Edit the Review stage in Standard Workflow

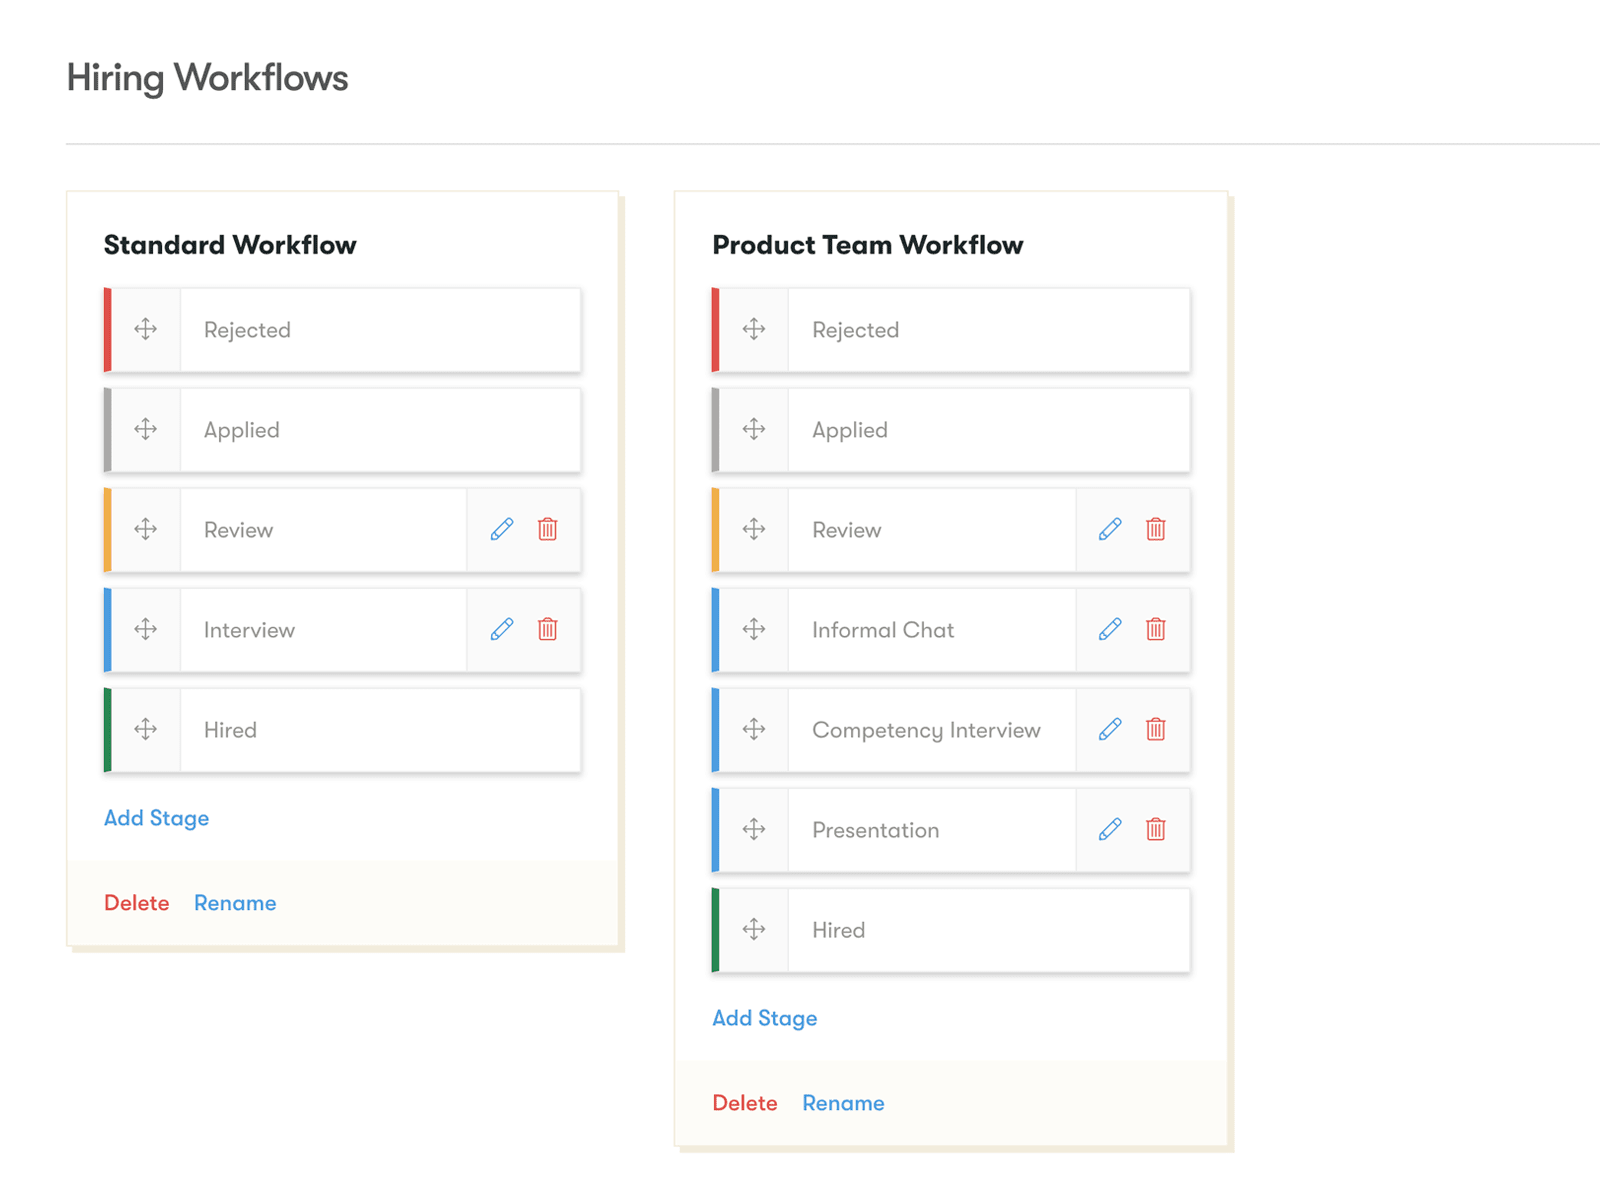[x=502, y=529]
